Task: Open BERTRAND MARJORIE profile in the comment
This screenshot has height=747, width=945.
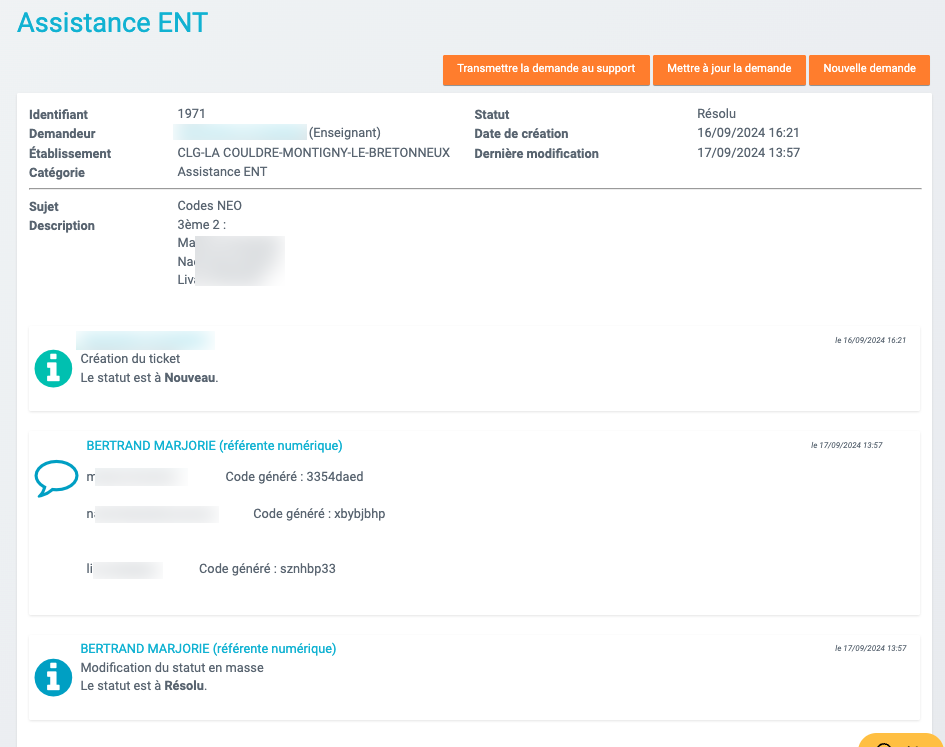Action: (x=214, y=446)
